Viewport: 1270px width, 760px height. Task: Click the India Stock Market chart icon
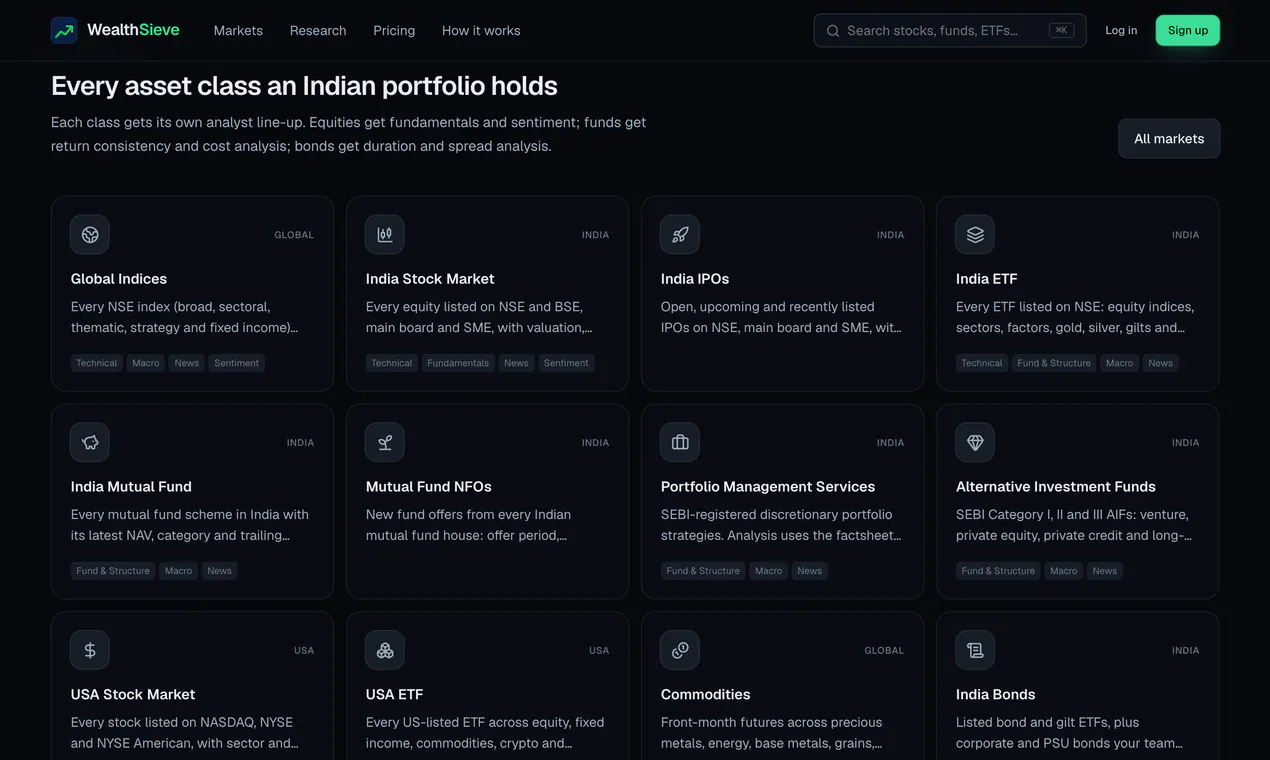(x=385, y=235)
